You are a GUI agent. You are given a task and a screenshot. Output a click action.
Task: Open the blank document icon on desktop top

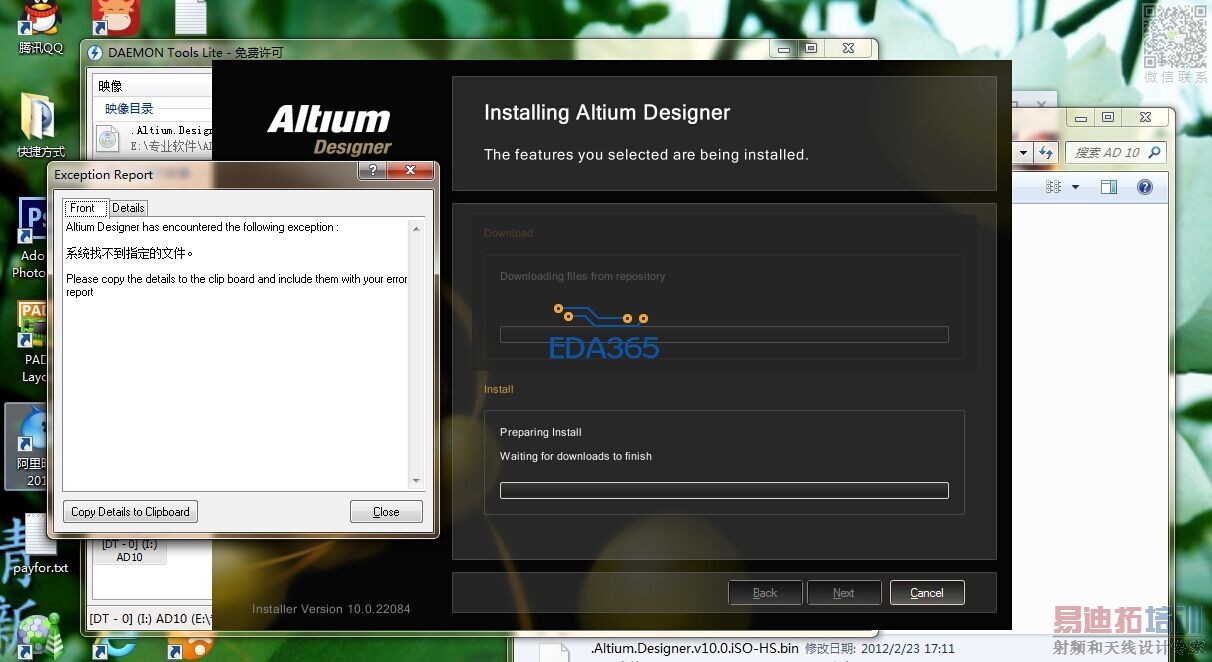(190, 17)
